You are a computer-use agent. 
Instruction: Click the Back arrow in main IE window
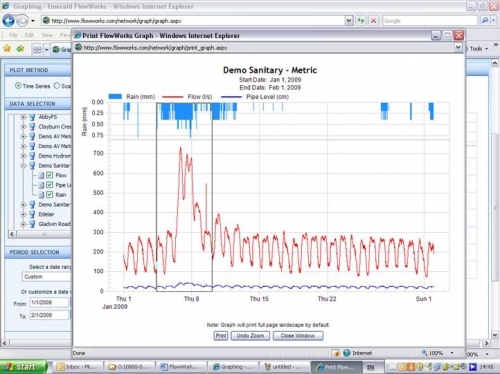coord(8,21)
